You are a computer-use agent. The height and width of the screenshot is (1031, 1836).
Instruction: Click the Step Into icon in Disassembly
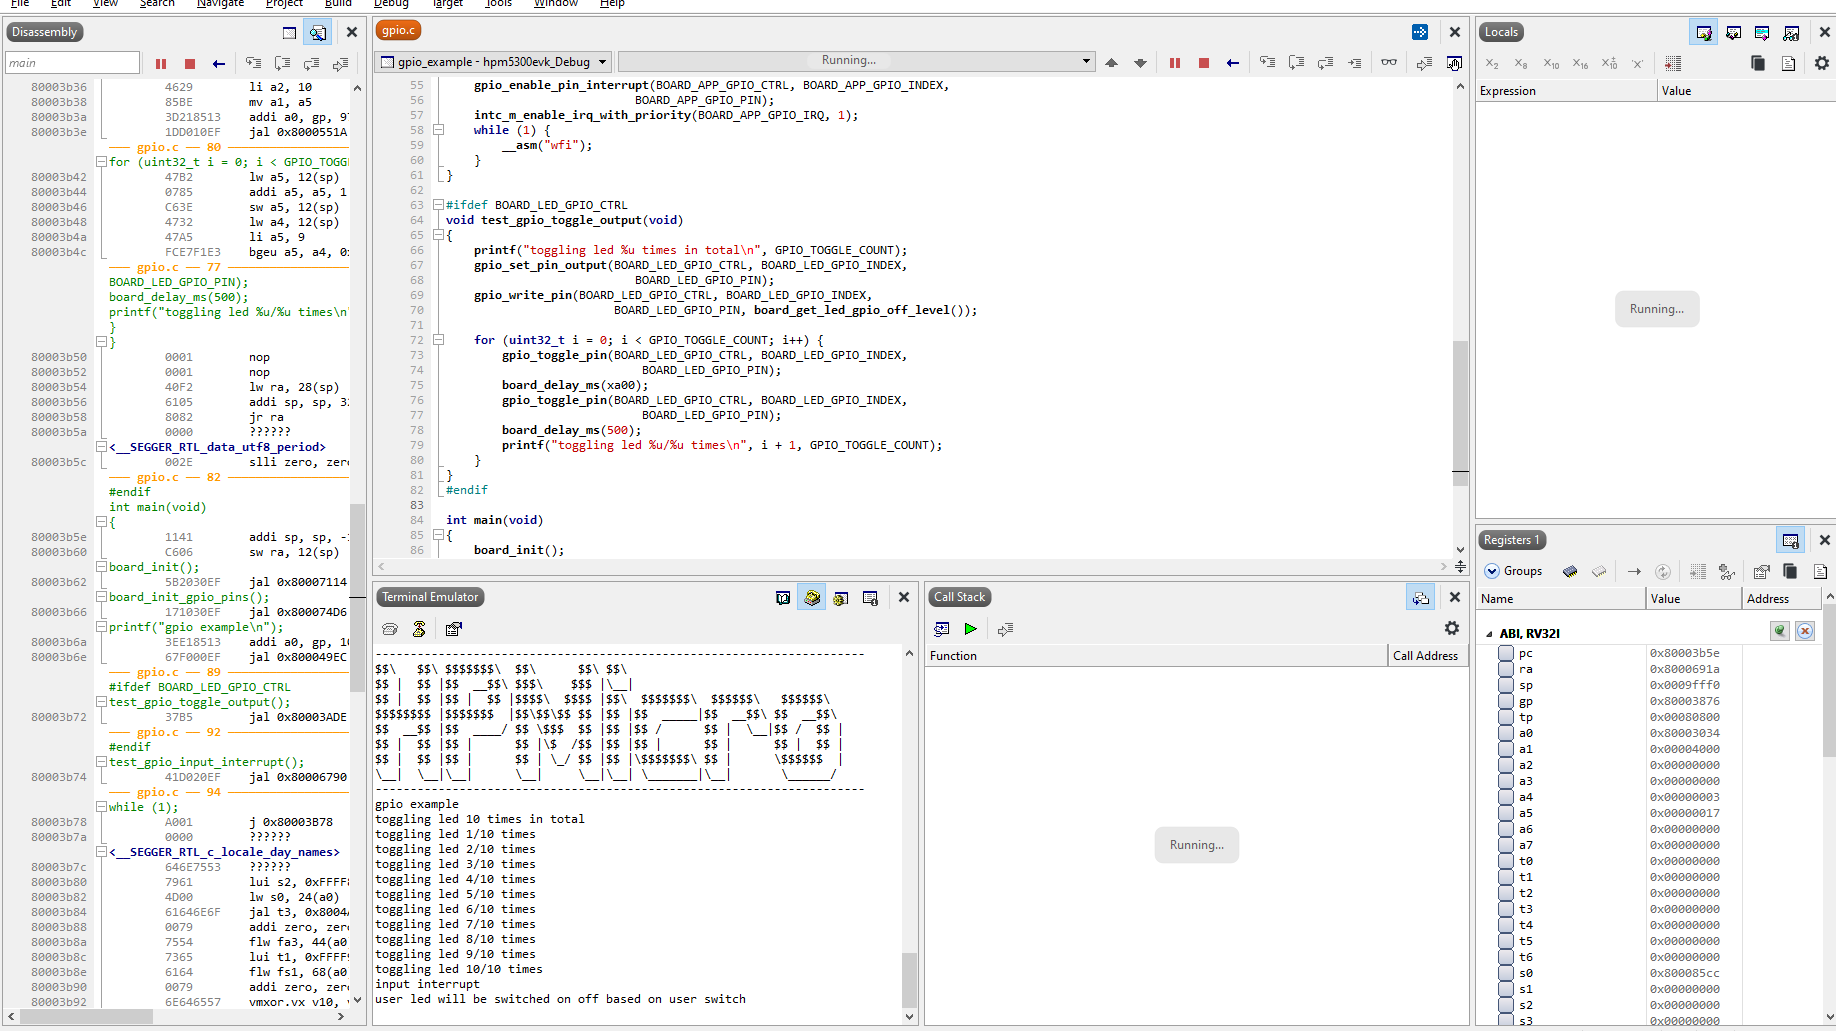pos(254,63)
